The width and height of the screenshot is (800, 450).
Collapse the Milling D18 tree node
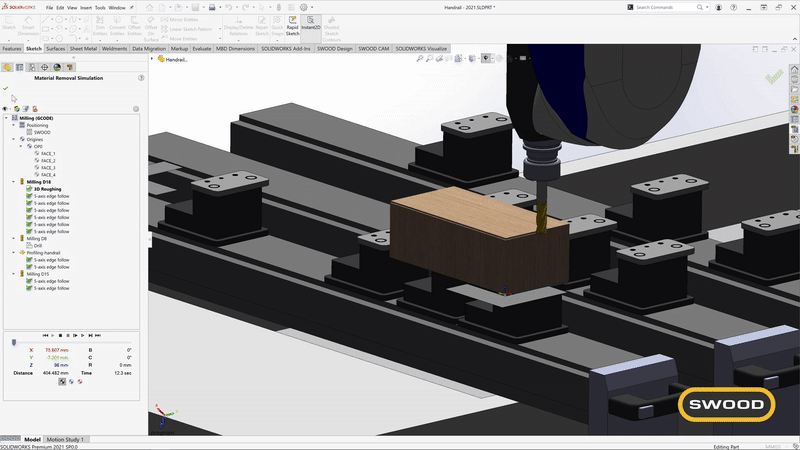[15, 182]
